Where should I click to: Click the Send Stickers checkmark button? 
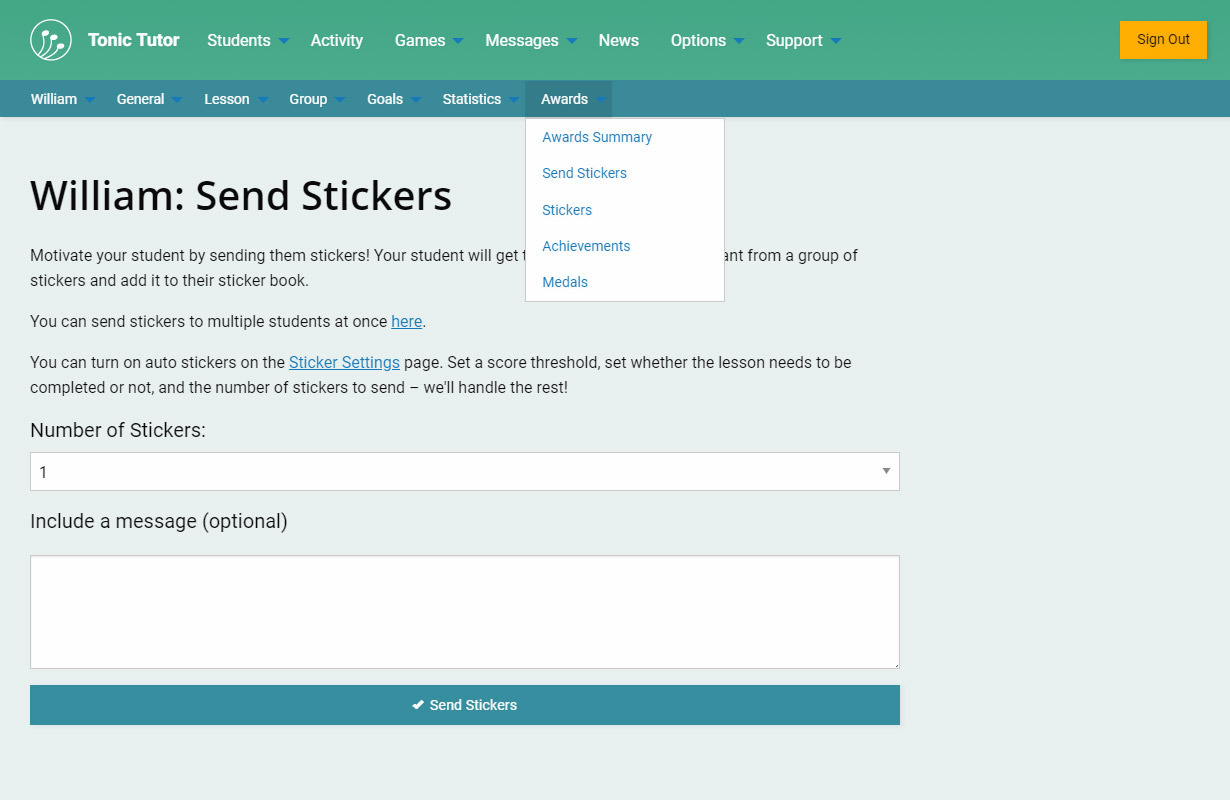pyautogui.click(x=464, y=705)
